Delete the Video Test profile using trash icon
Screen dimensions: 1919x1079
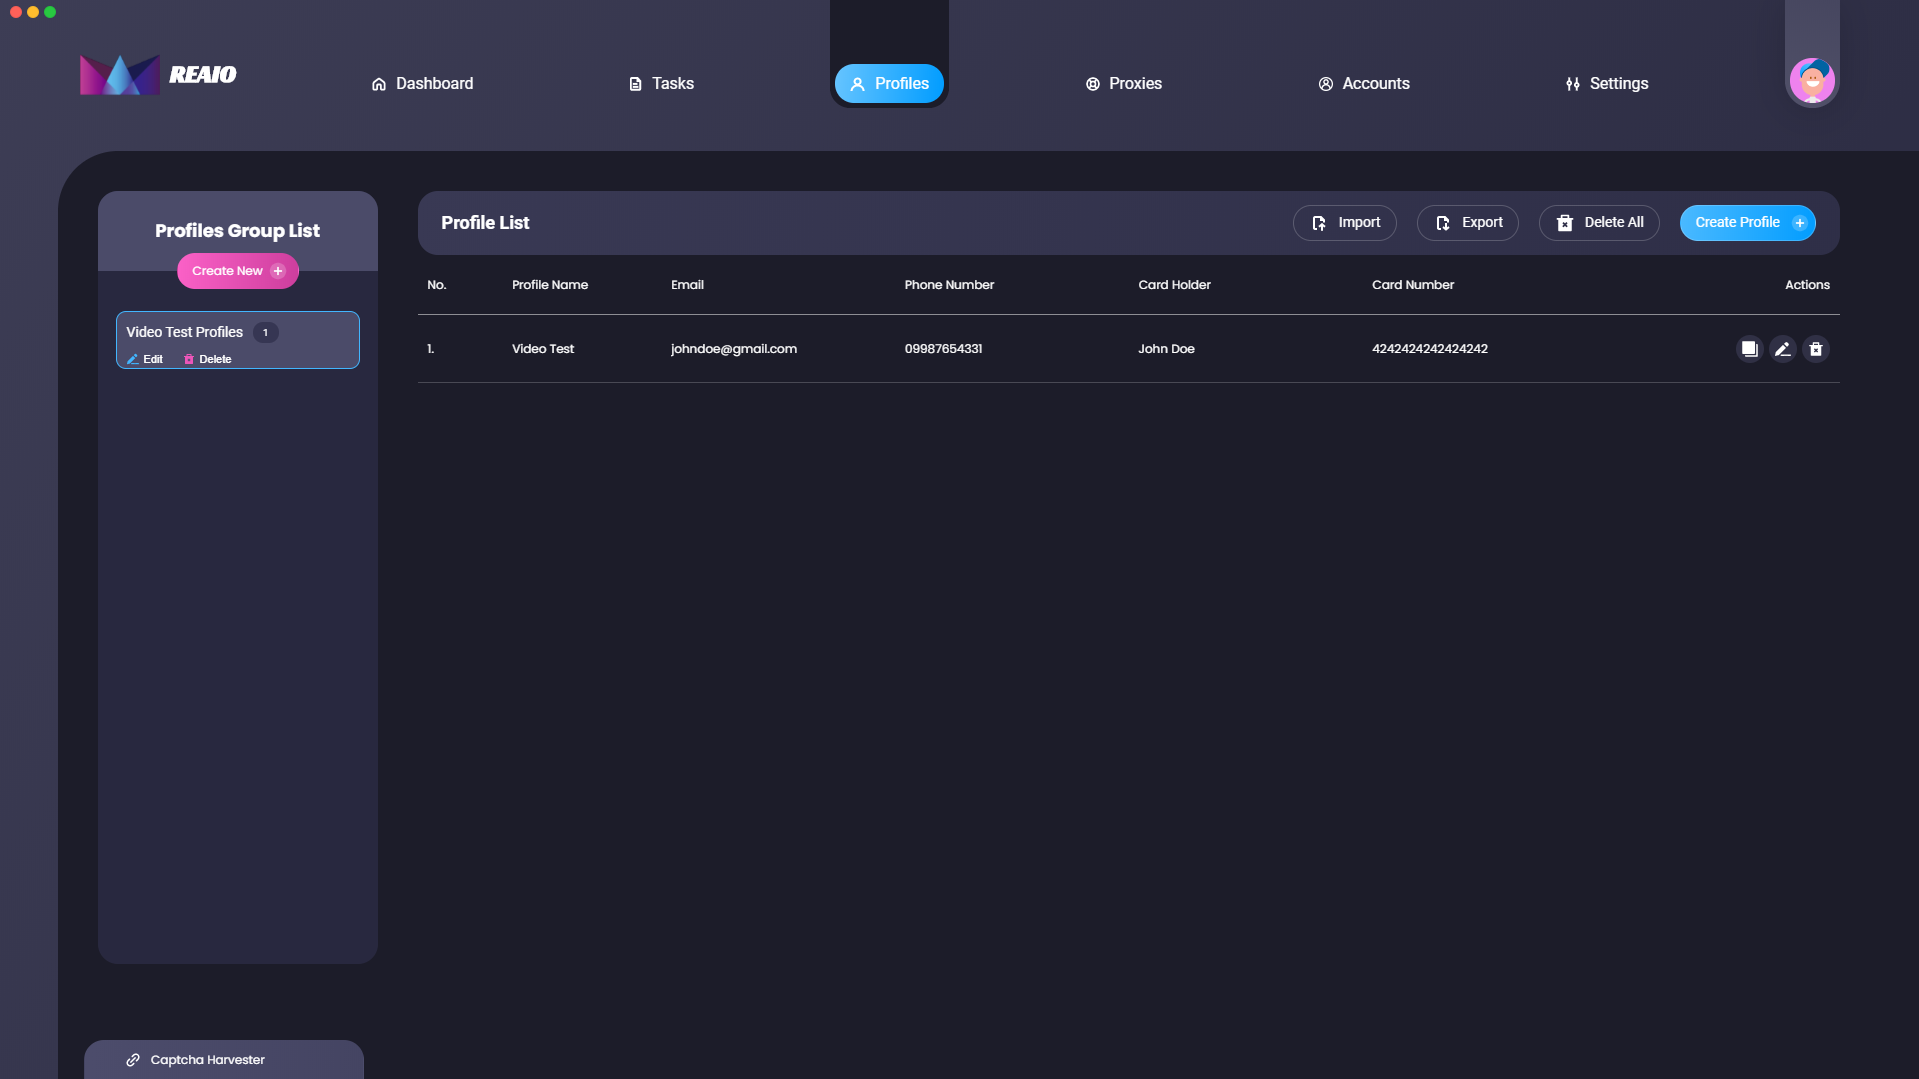coord(1816,349)
